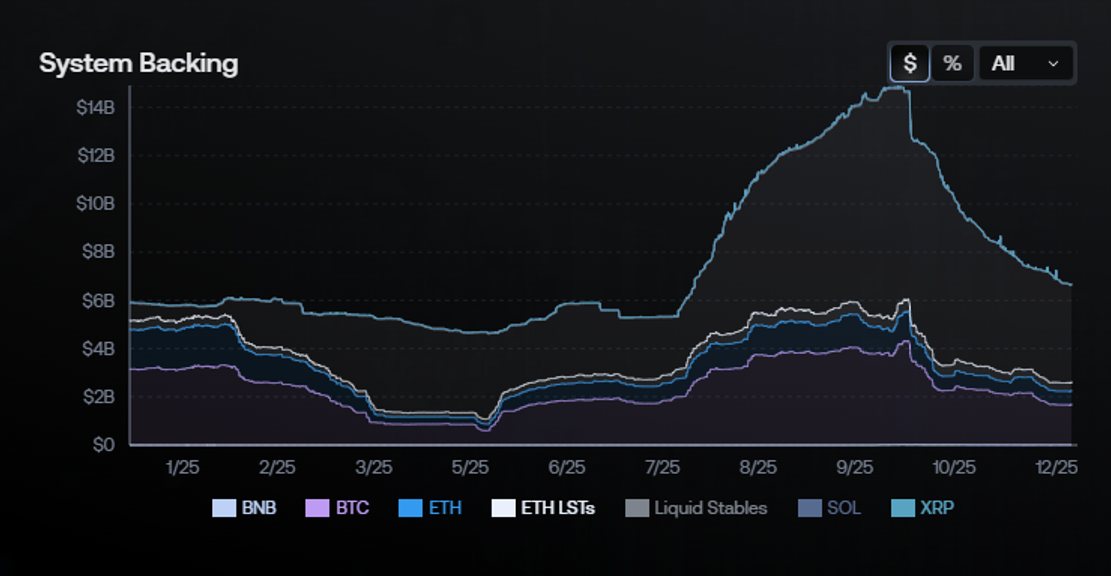Click the 5/25 x-axis date label
Screen dimensions: 1111x576
[x=470, y=468]
